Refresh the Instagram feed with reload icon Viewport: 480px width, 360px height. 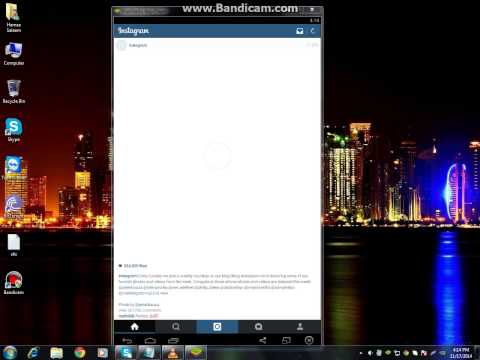[x=313, y=31]
